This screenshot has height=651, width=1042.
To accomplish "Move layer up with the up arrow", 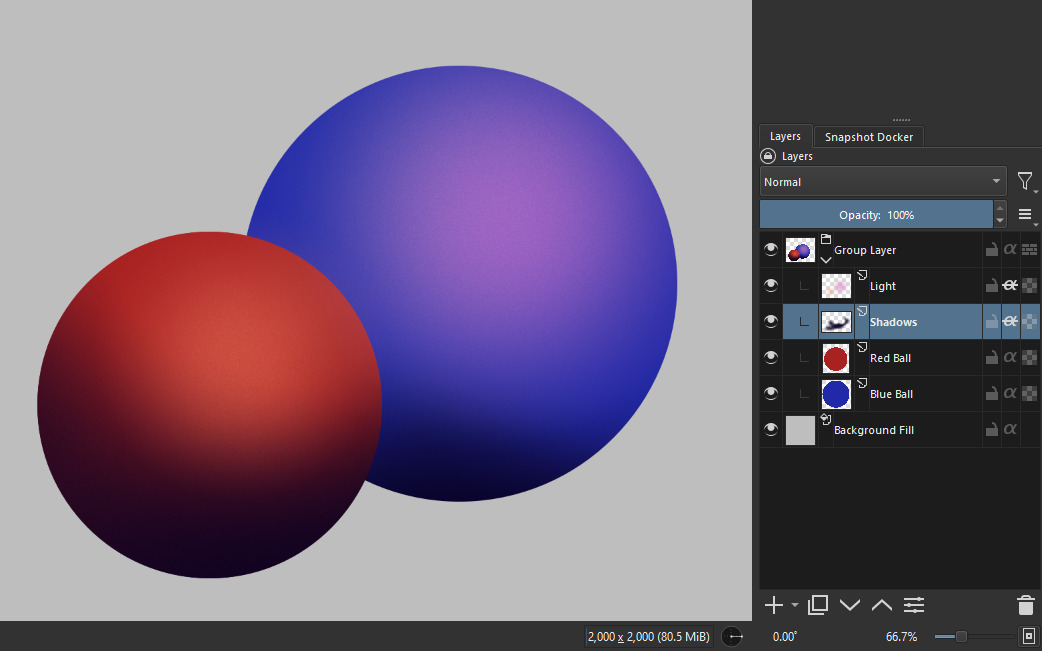I will [882, 605].
